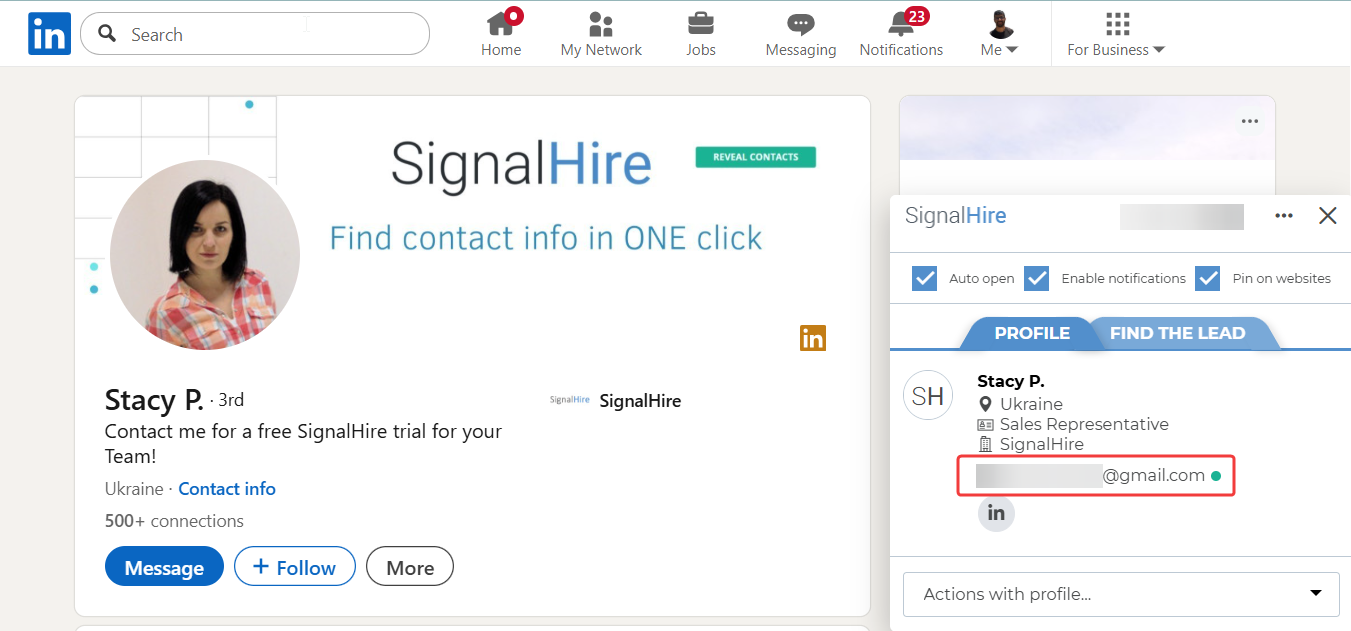The width and height of the screenshot is (1351, 631).
Task: Open the Me account dropdown
Action: point(999,34)
